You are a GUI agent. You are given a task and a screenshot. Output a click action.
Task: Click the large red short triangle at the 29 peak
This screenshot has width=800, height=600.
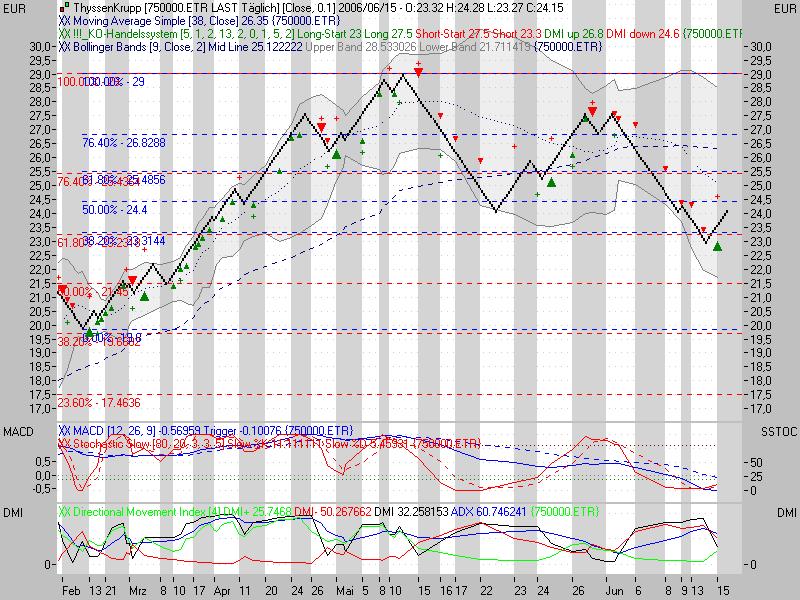tap(418, 73)
